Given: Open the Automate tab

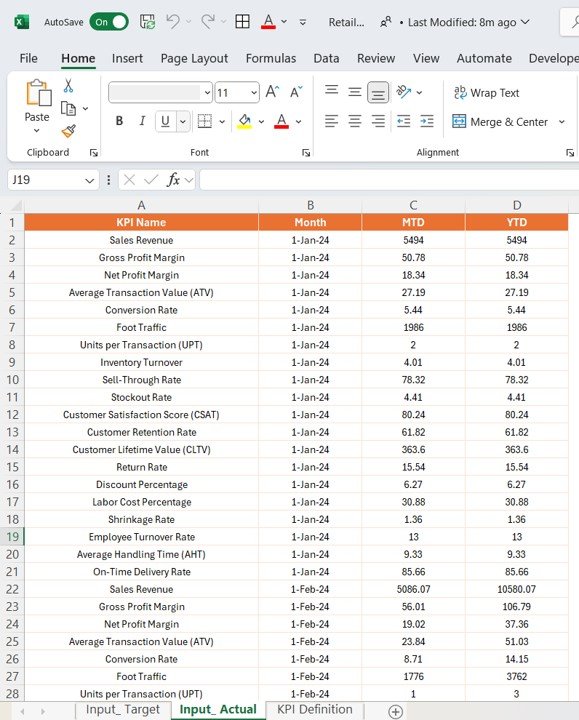Looking at the screenshot, I should [x=484, y=58].
